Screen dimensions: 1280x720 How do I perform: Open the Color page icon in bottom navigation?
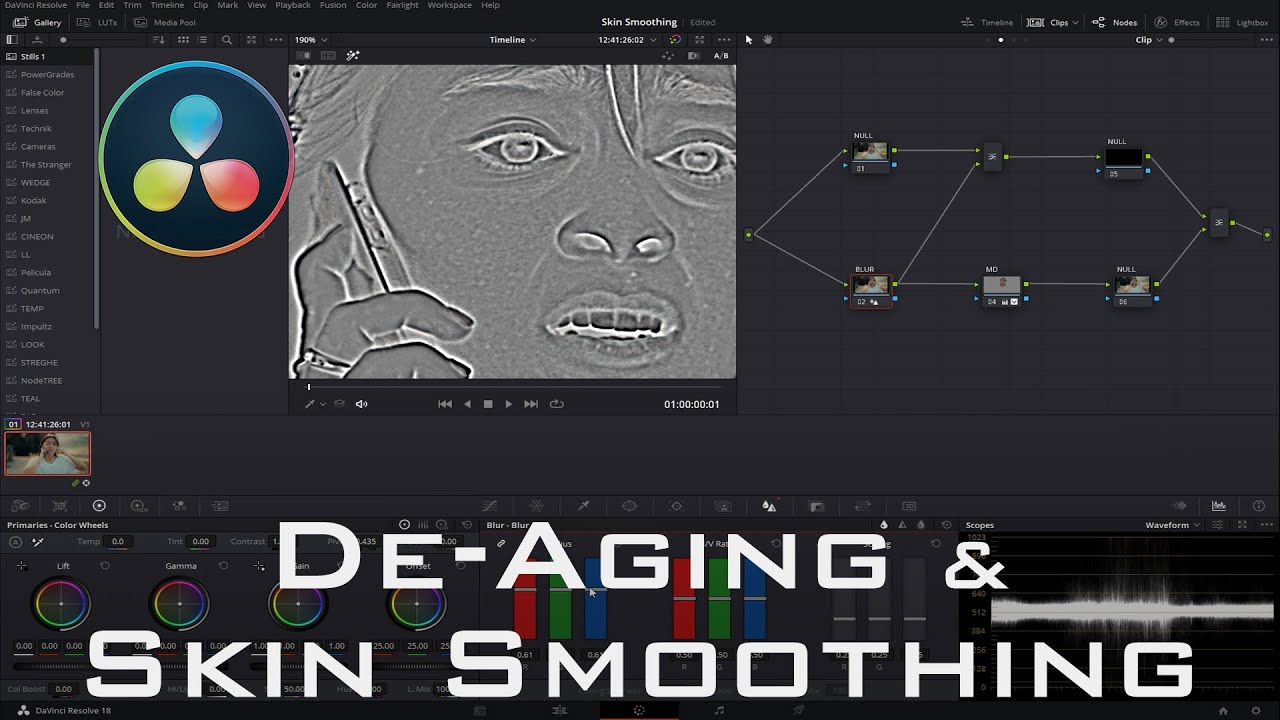(639, 710)
